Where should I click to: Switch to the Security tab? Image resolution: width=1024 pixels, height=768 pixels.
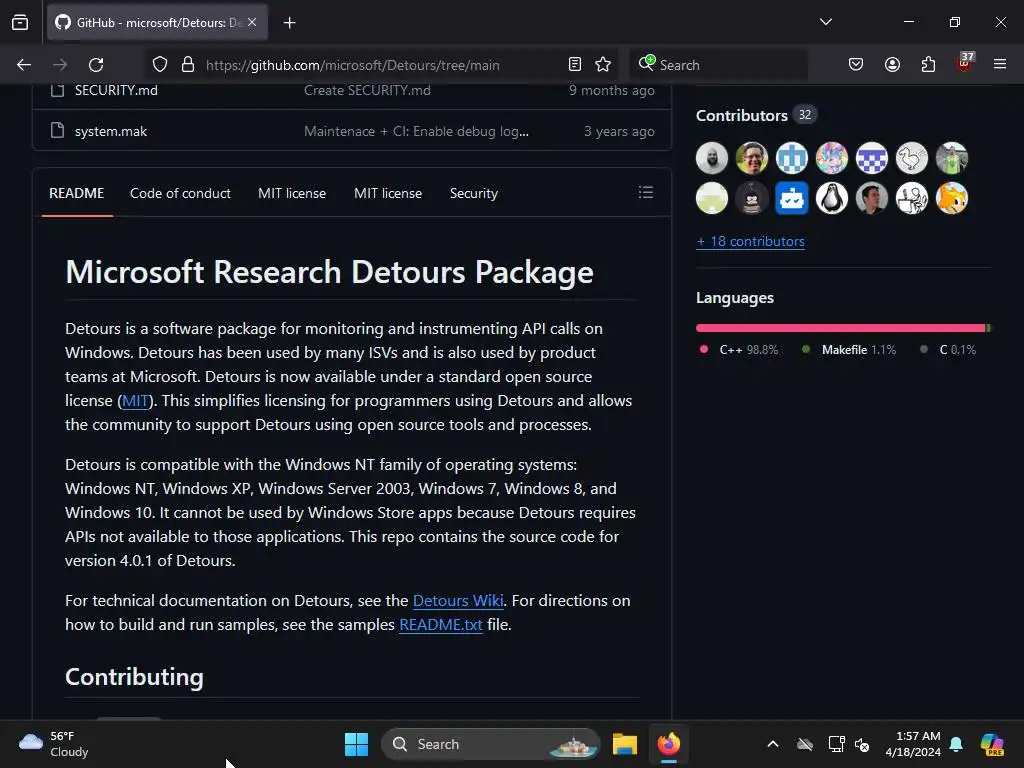click(x=473, y=193)
